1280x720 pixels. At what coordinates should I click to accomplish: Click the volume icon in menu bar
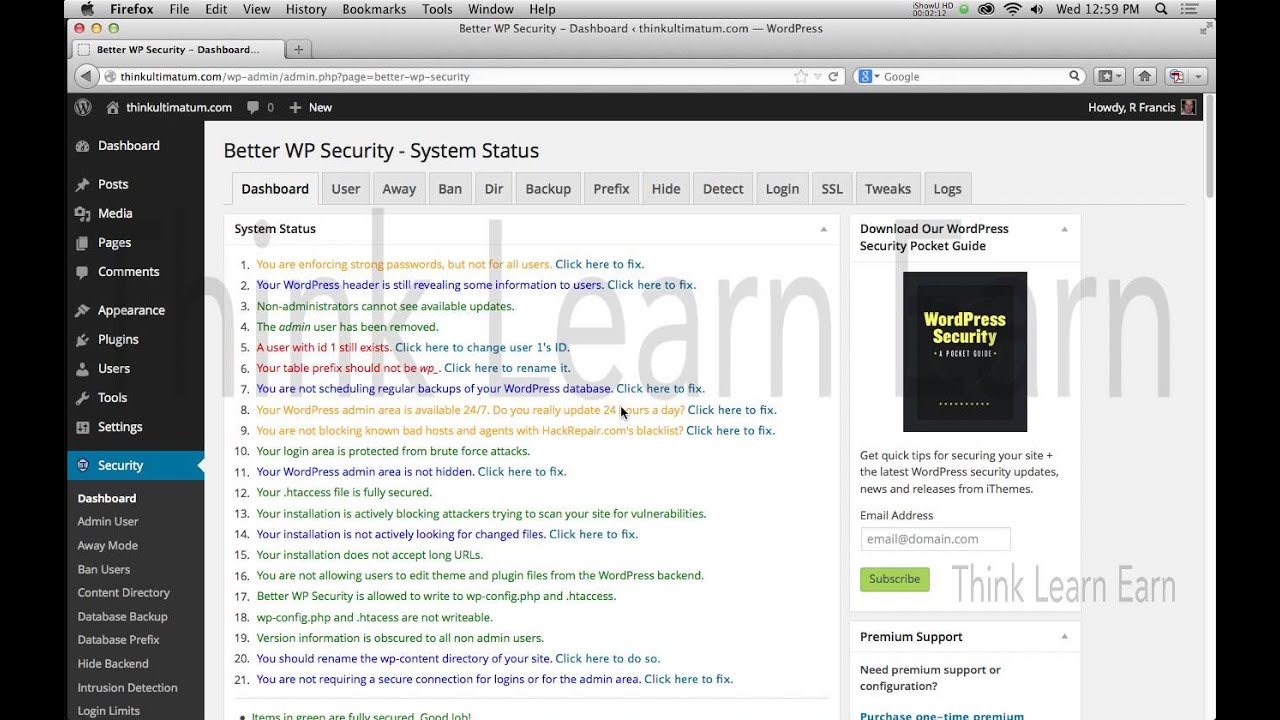pos(1036,9)
